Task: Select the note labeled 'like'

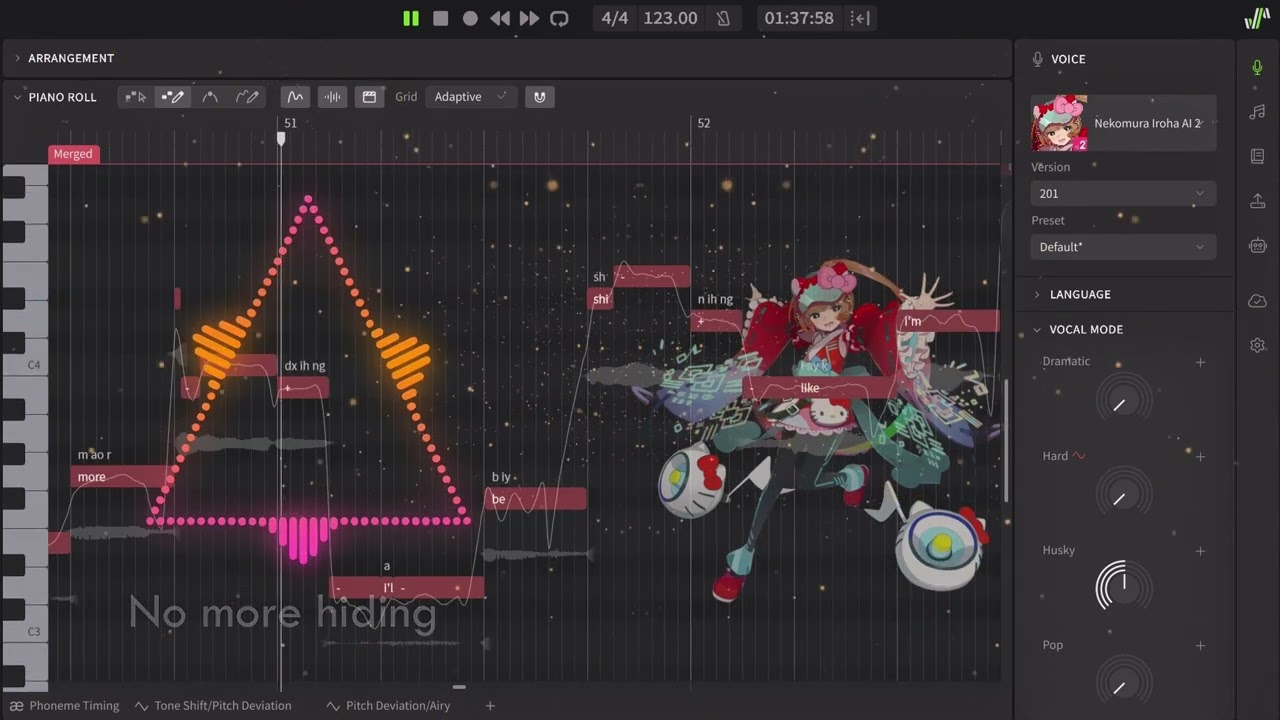Action: tap(818, 388)
